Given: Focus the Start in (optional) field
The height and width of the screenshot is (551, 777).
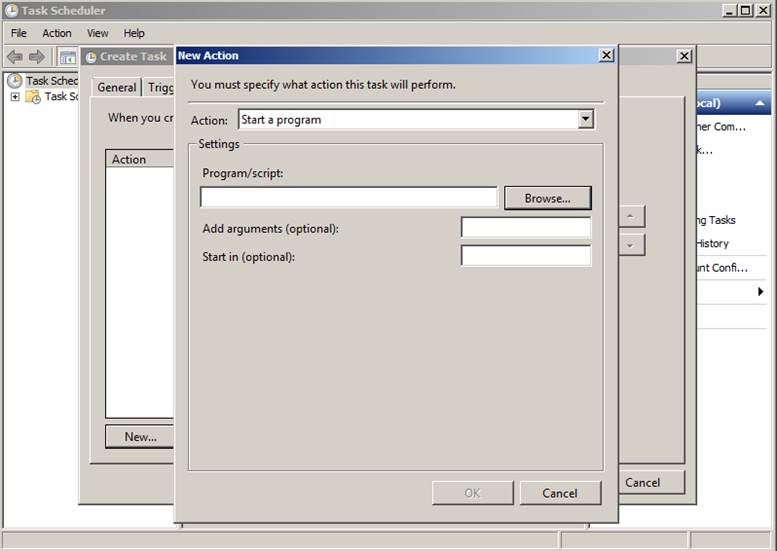Looking at the screenshot, I should coord(526,256).
